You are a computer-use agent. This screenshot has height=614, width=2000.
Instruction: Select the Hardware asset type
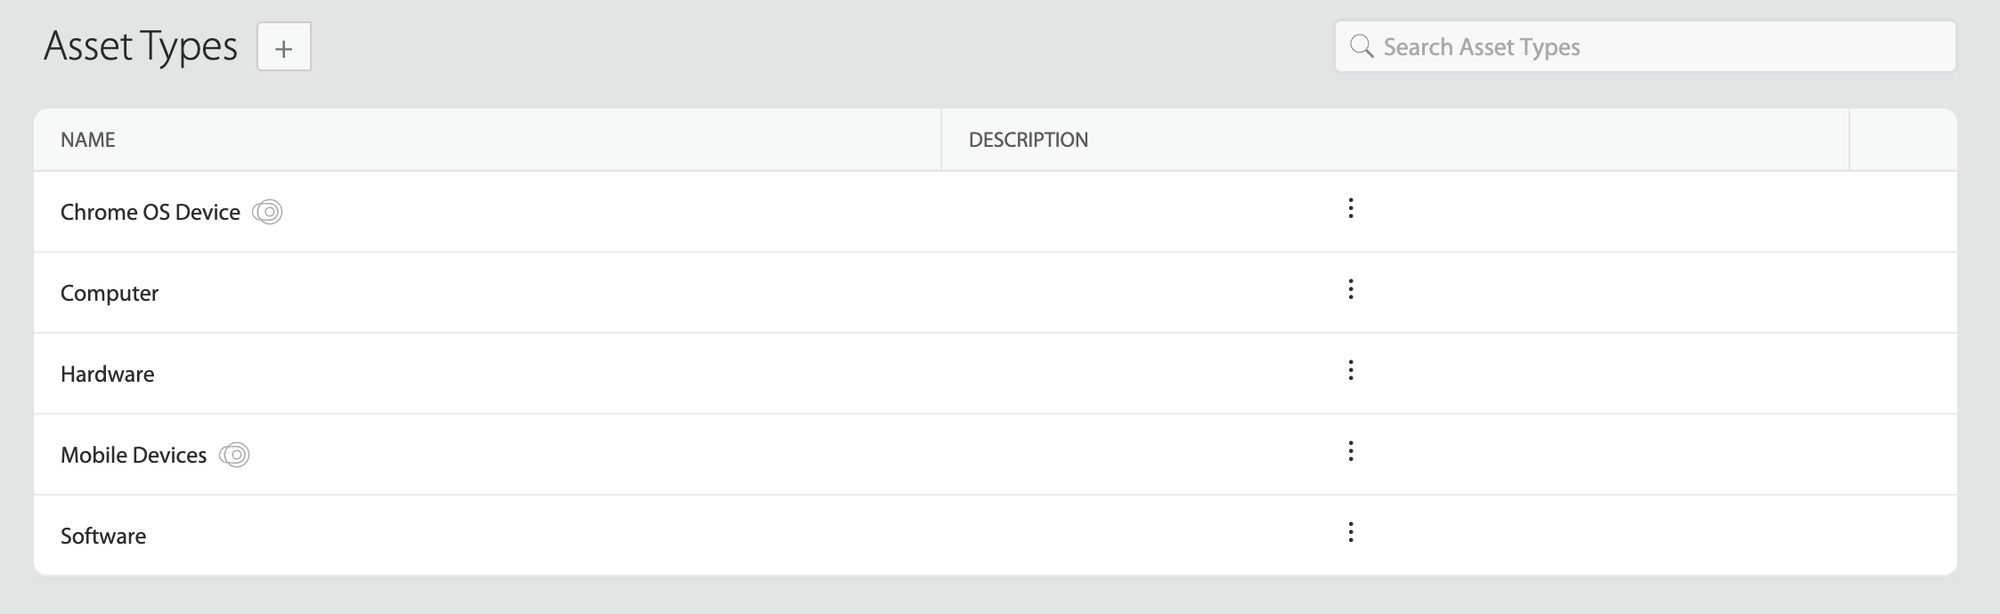107,374
